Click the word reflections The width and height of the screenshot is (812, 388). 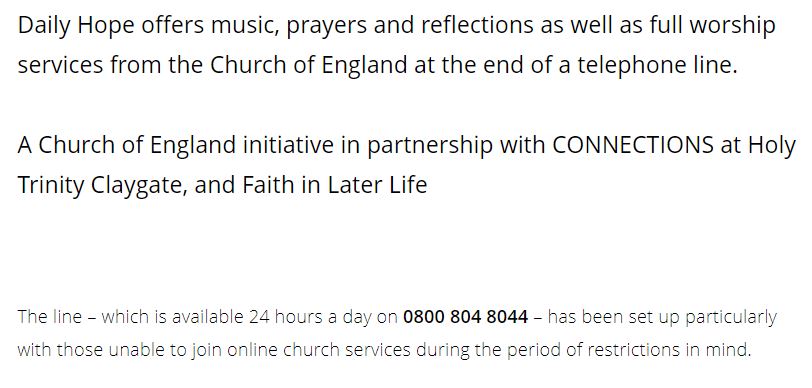[477, 25]
